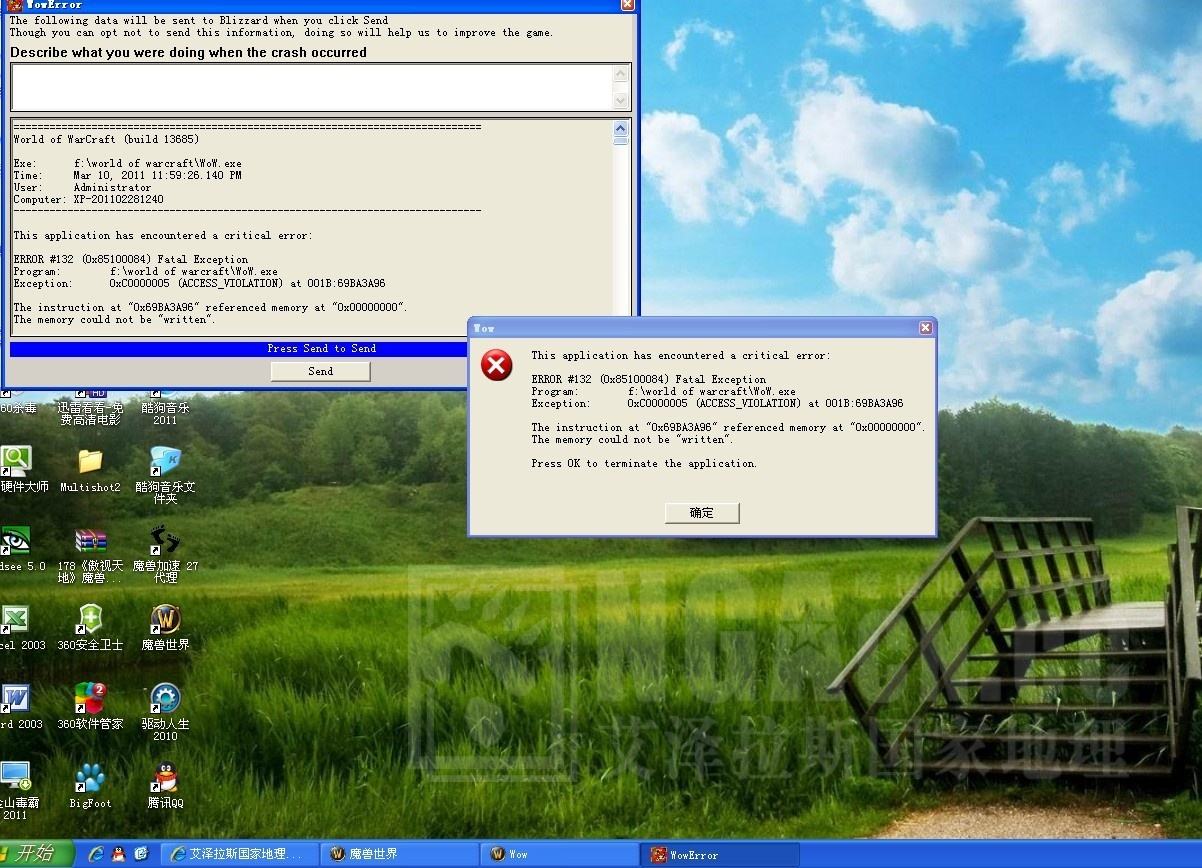This screenshot has width=1202, height=868.
Task: Open the 开始 Start menu
Action: tap(36, 854)
